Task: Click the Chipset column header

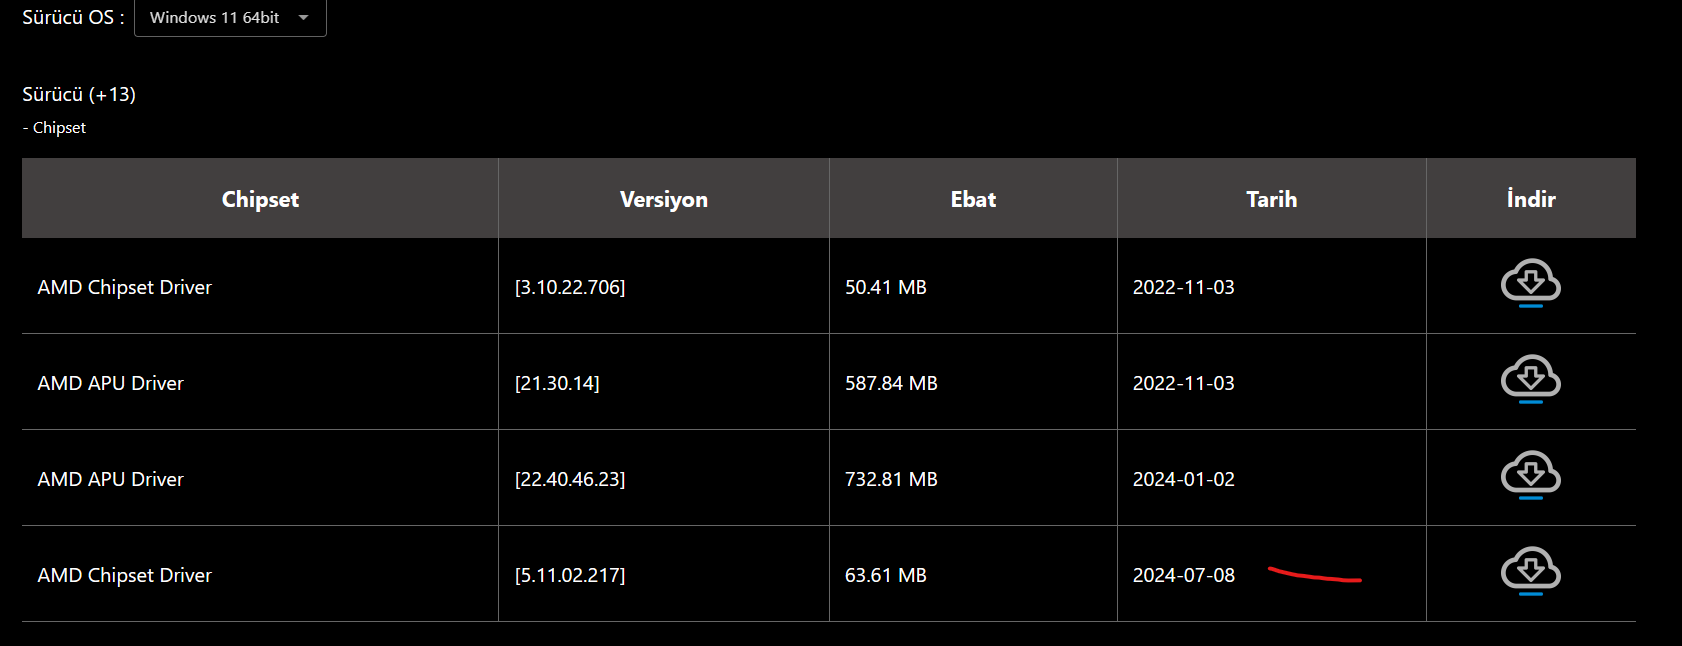Action: pyautogui.click(x=260, y=199)
